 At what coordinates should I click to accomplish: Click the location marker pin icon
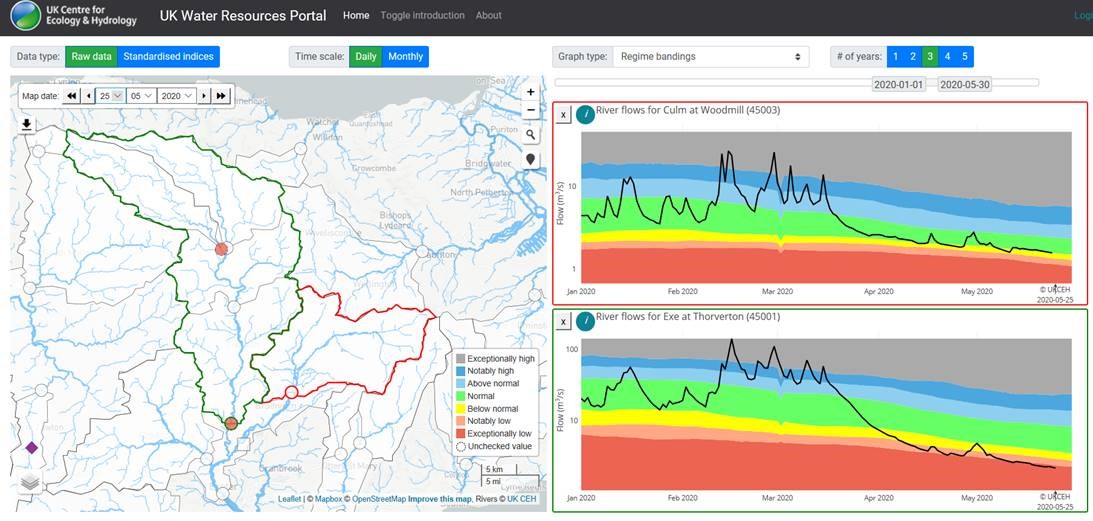(x=530, y=159)
